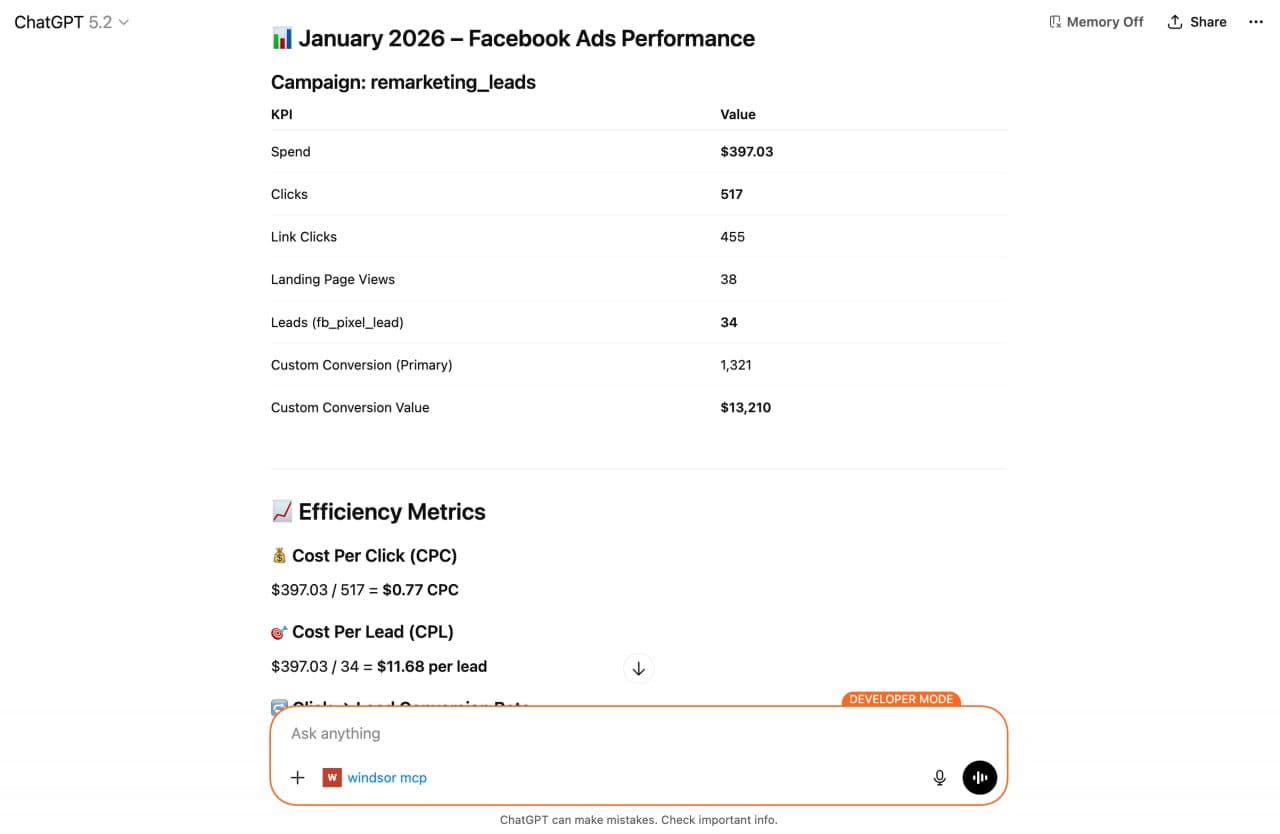Start voice mode with the waveform button
The width and height of the screenshot is (1280, 834).
[980, 777]
